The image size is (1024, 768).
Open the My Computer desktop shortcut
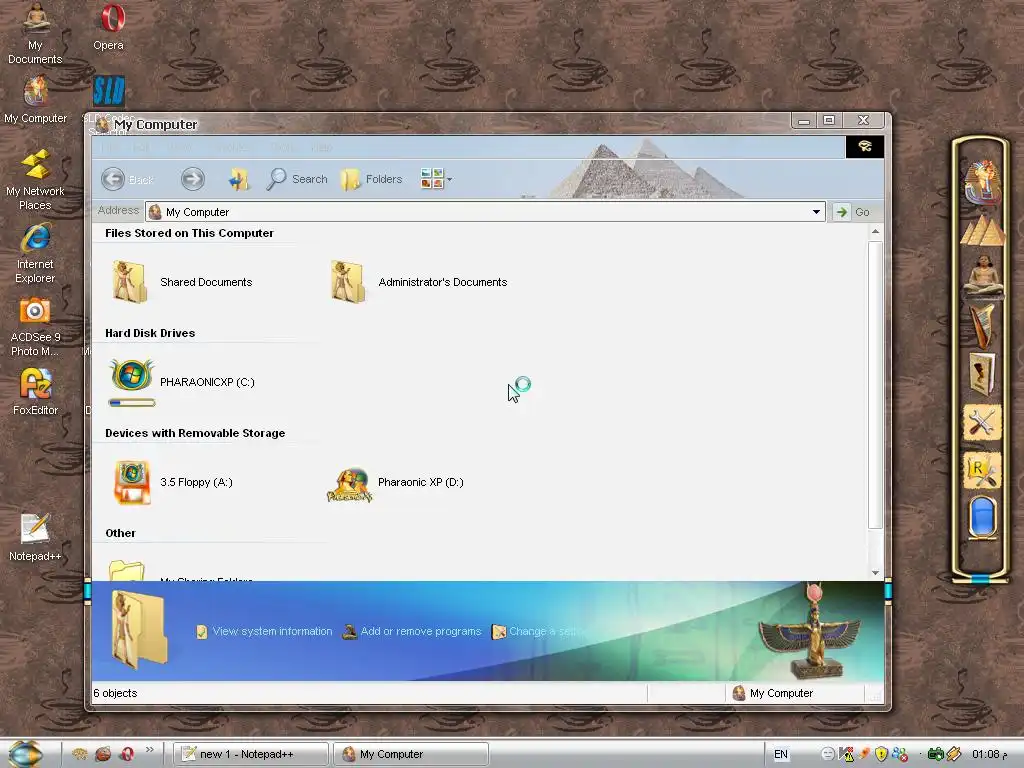tap(35, 99)
